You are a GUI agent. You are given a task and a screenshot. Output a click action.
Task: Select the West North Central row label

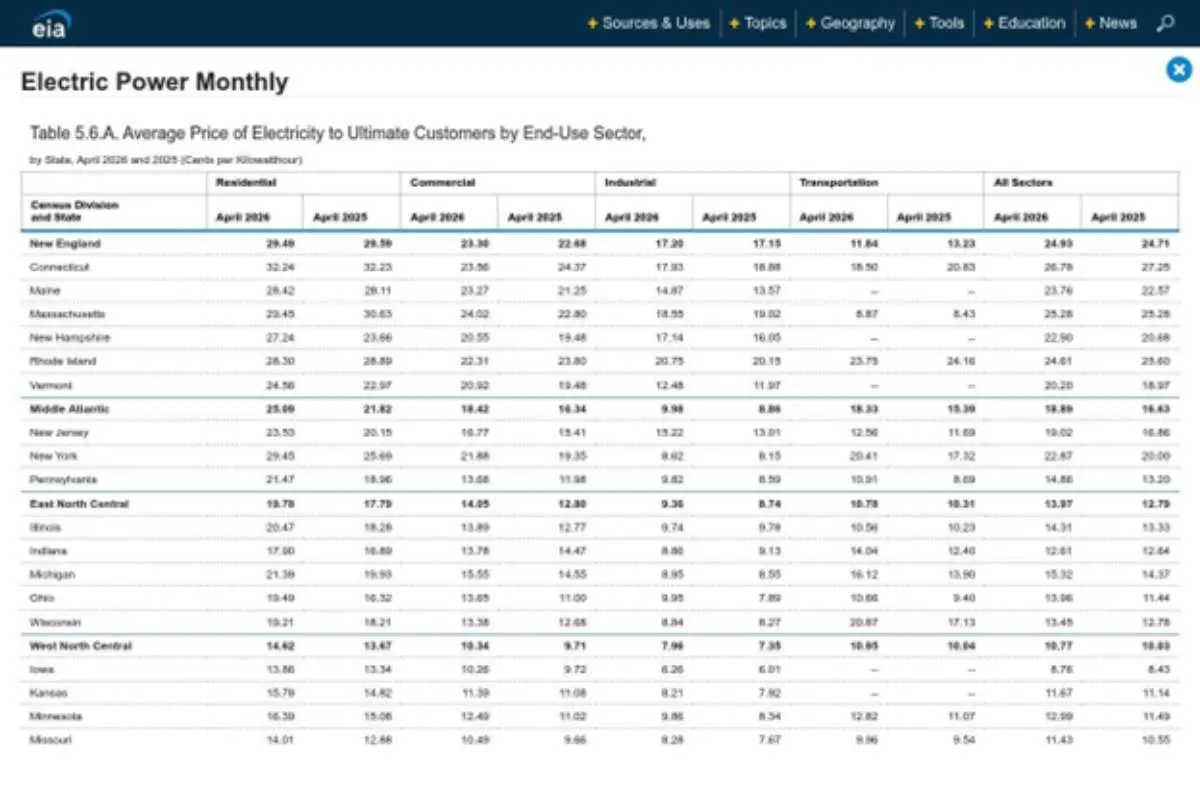(81, 646)
